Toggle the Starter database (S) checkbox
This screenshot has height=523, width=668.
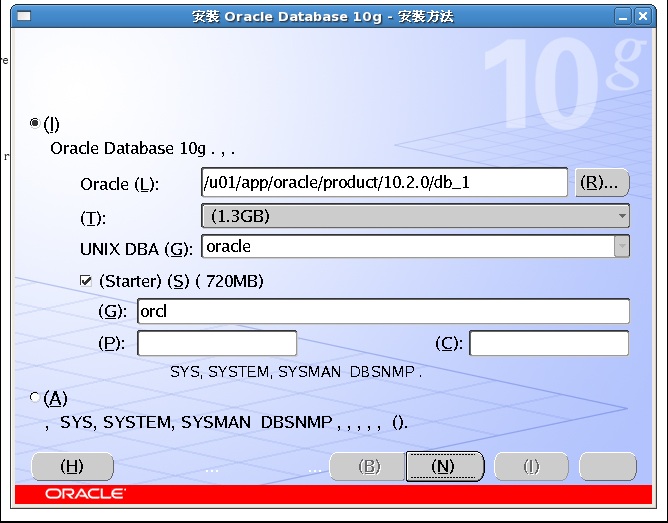tap(86, 281)
